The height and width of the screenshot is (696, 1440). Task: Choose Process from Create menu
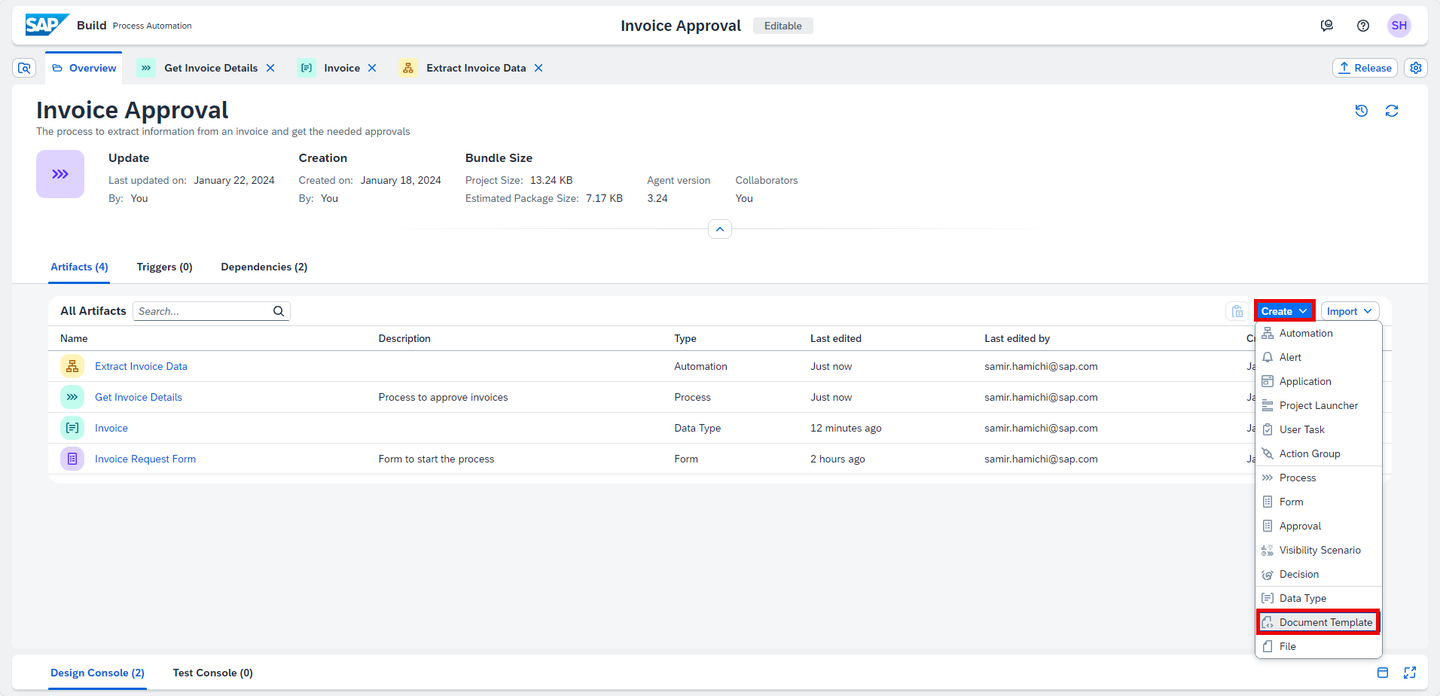pyautogui.click(x=1318, y=477)
